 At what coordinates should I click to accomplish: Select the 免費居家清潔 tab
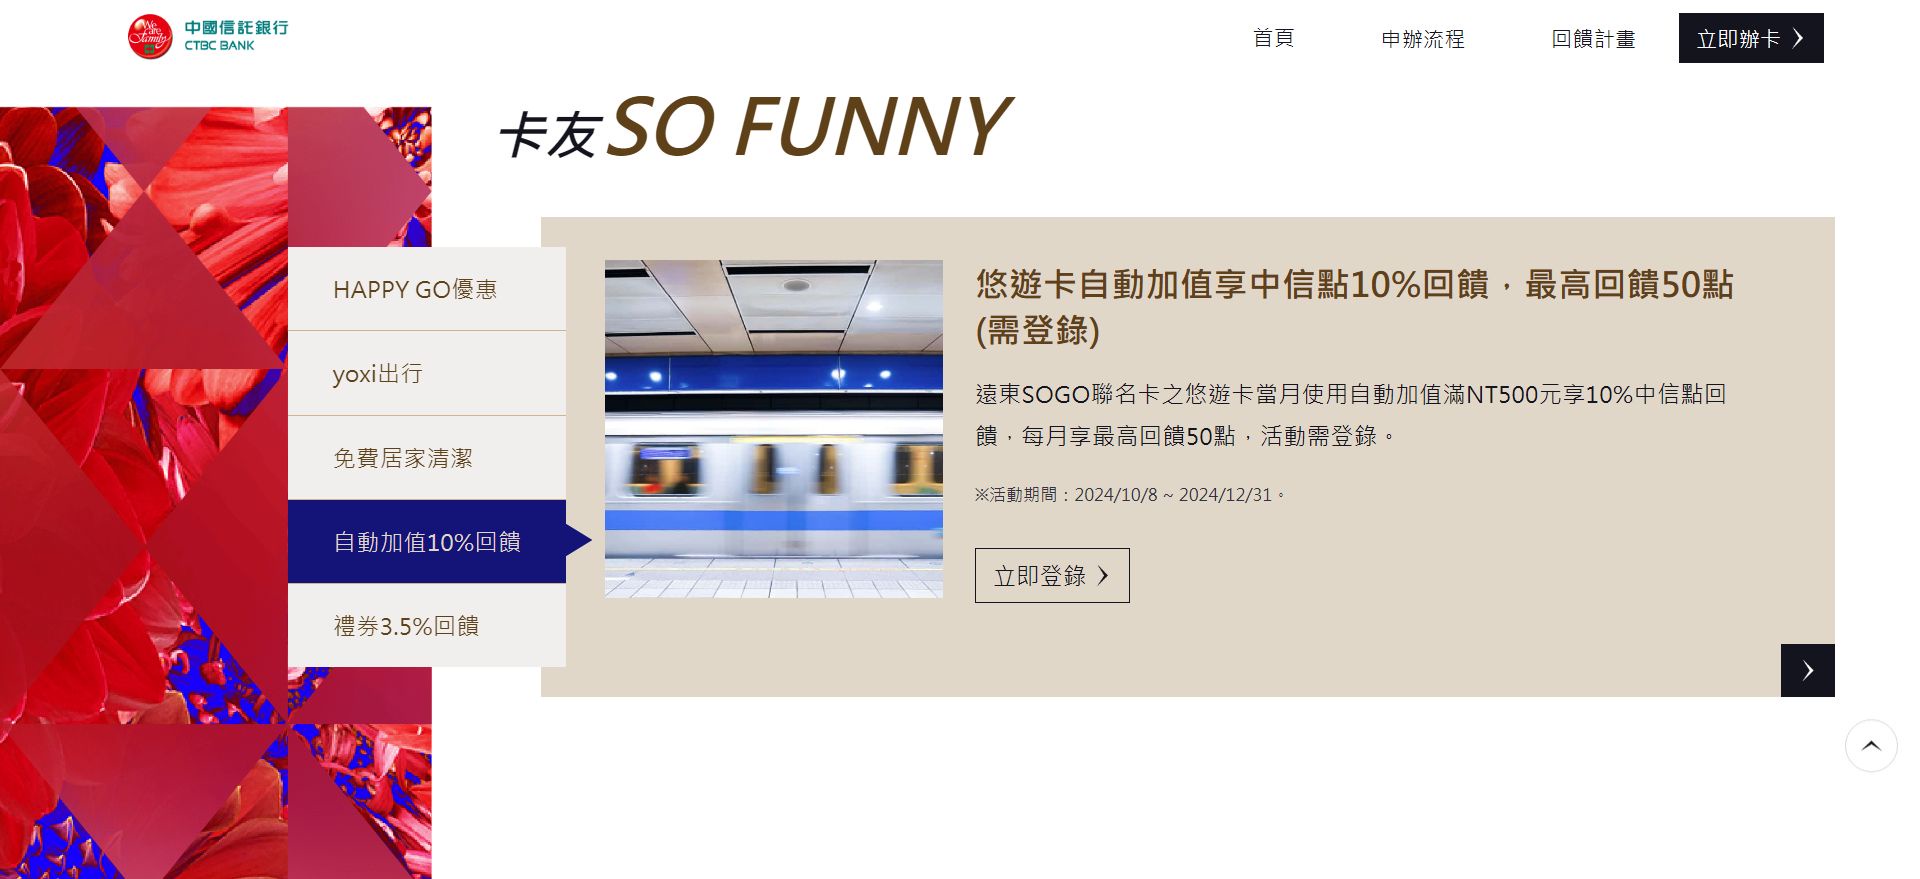click(x=427, y=458)
